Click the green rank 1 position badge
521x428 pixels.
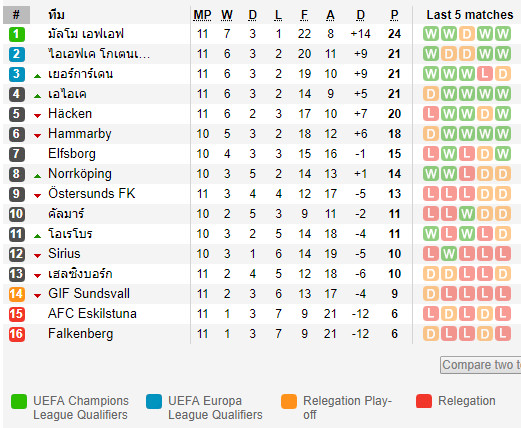click(17, 34)
